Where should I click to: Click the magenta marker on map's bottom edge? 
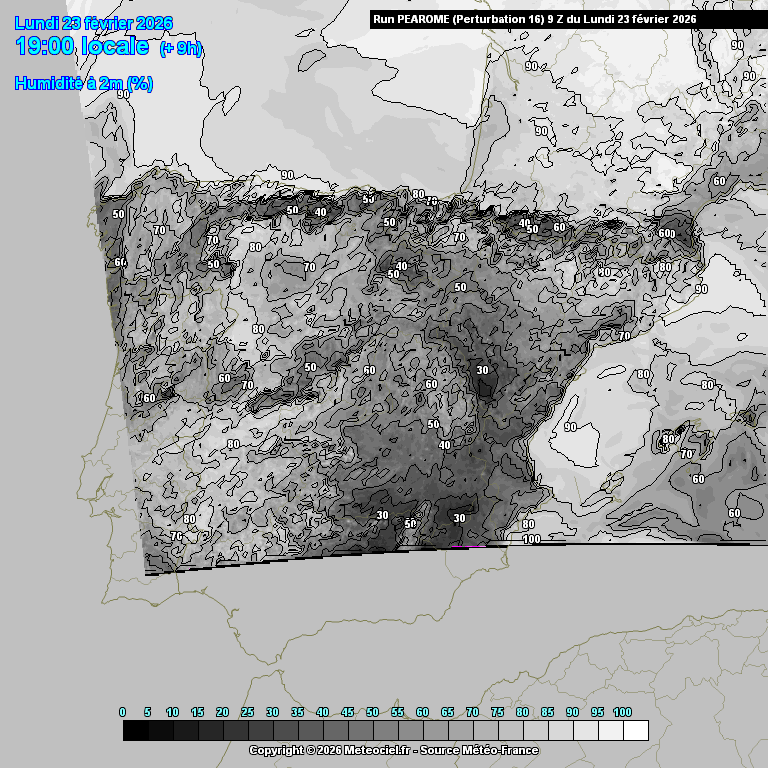(468, 546)
